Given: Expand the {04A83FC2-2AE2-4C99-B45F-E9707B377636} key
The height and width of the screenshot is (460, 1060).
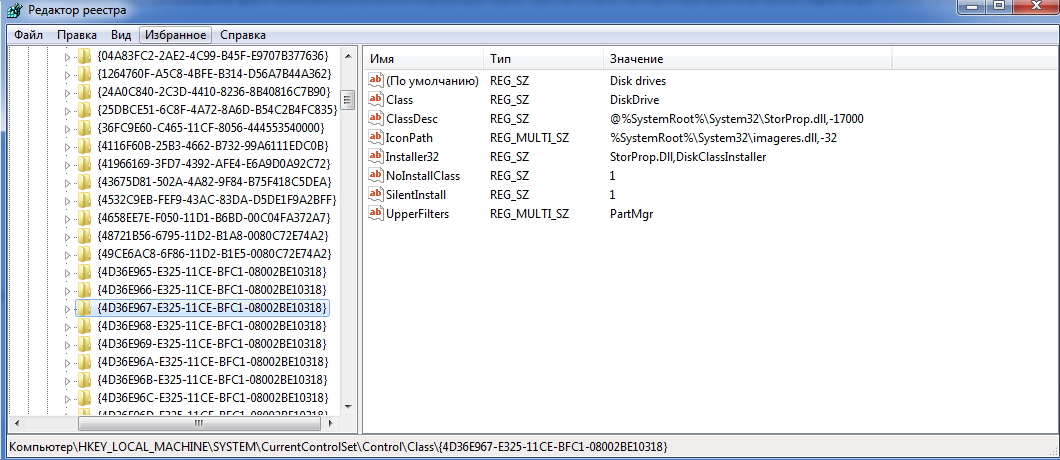Looking at the screenshot, I should (x=67, y=56).
